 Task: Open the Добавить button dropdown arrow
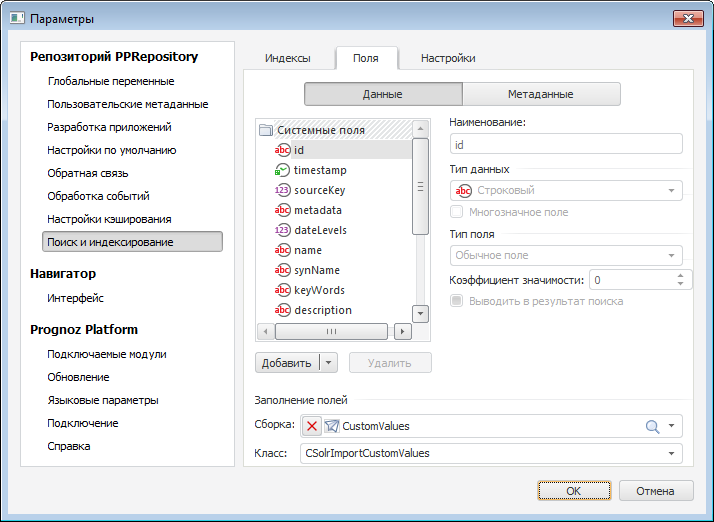click(329, 363)
